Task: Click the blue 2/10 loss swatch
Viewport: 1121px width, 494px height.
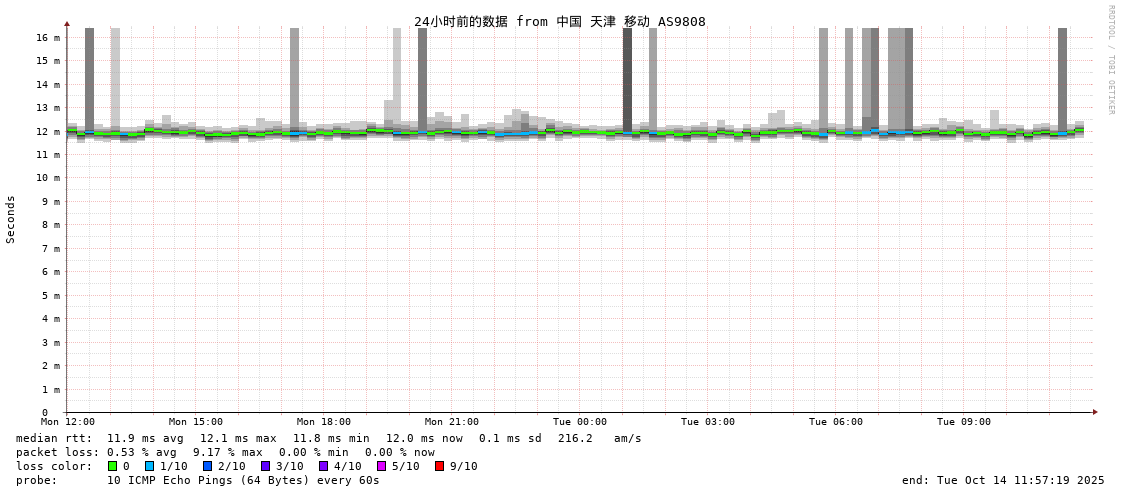Action: coord(207,466)
